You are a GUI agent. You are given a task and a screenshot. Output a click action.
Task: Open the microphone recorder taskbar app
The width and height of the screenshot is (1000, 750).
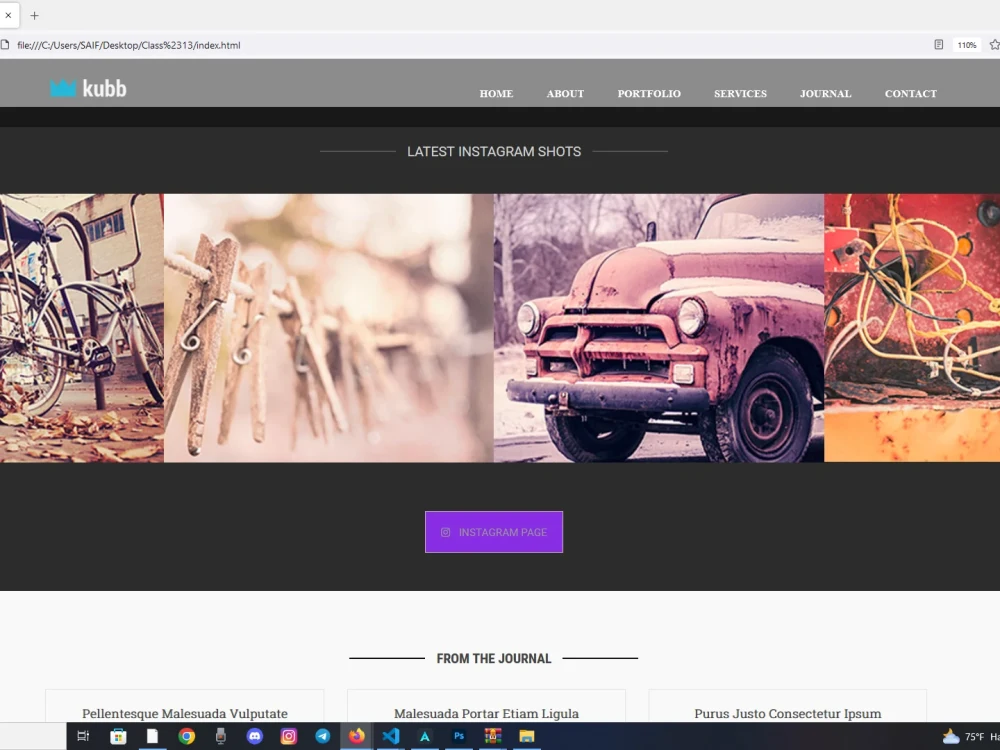coord(221,736)
